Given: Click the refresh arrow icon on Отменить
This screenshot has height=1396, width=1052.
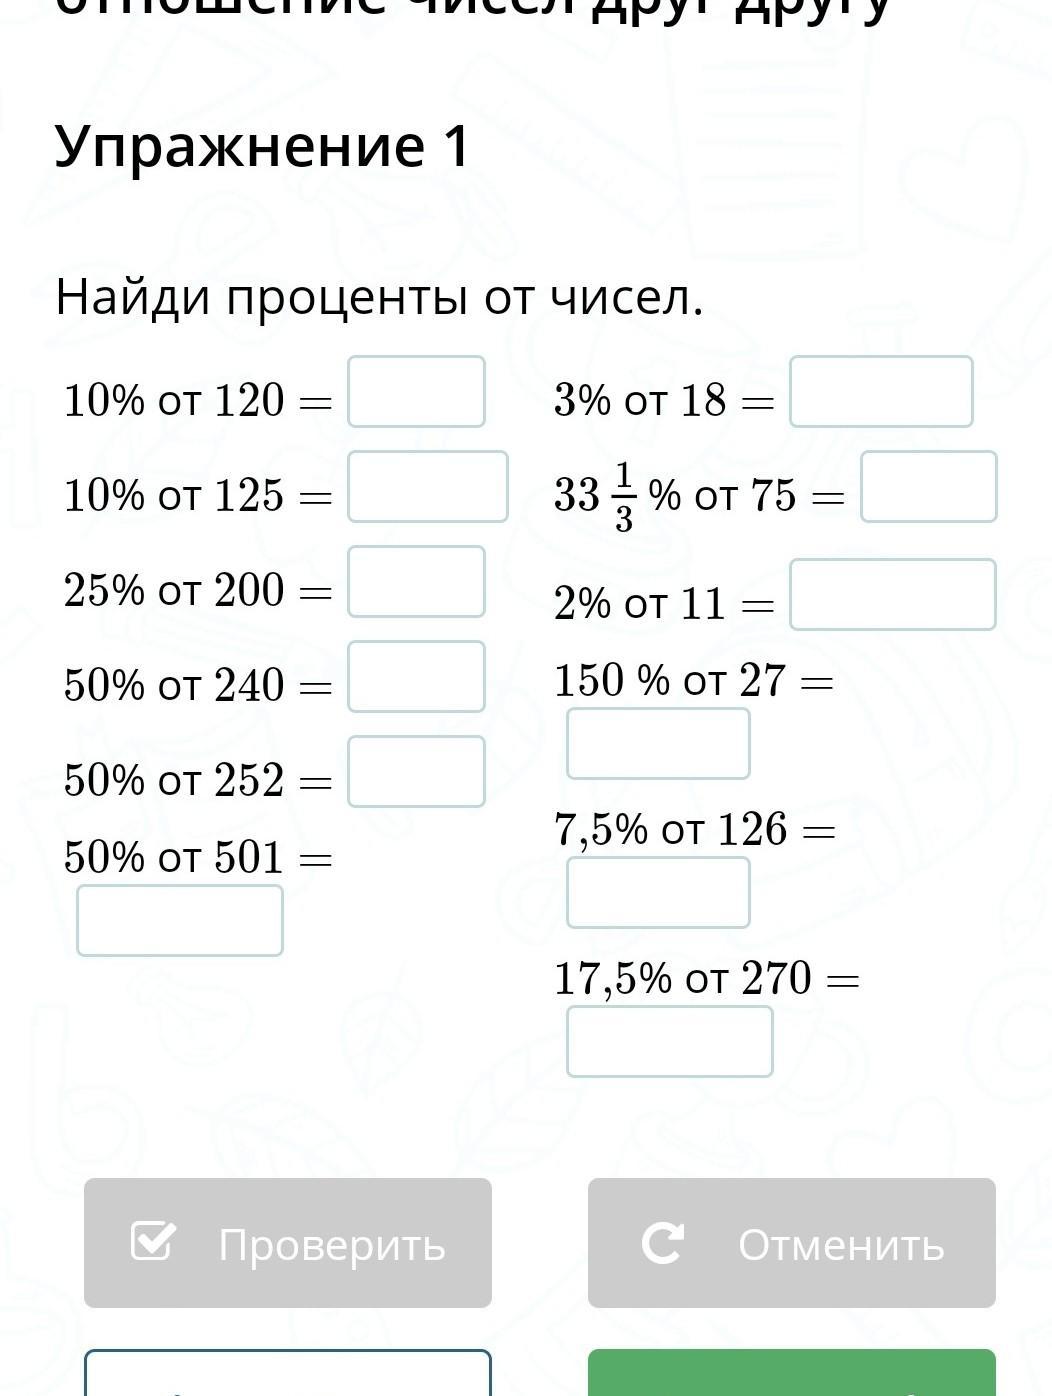Looking at the screenshot, I should pos(662,1243).
